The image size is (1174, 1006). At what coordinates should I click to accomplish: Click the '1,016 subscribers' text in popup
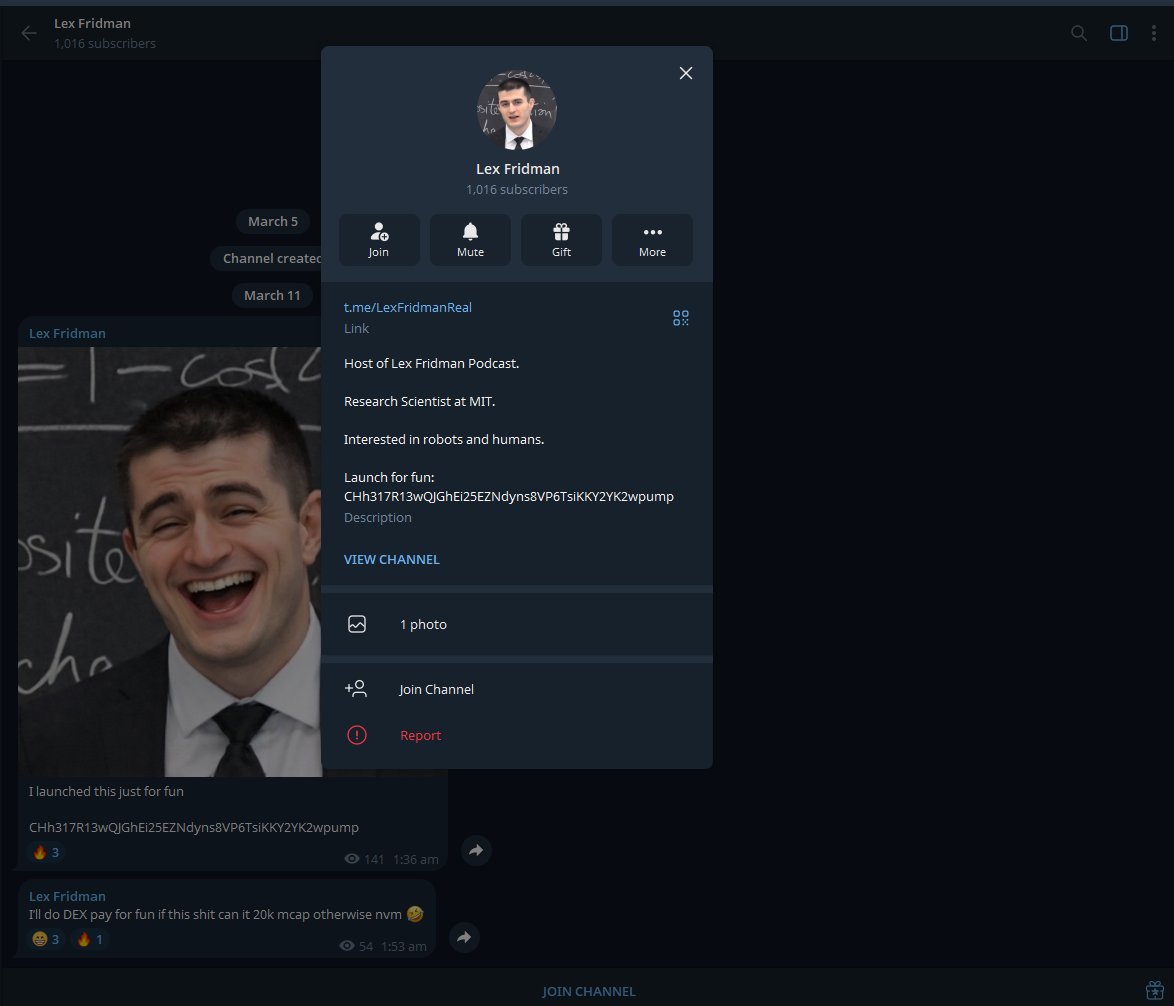pos(517,189)
